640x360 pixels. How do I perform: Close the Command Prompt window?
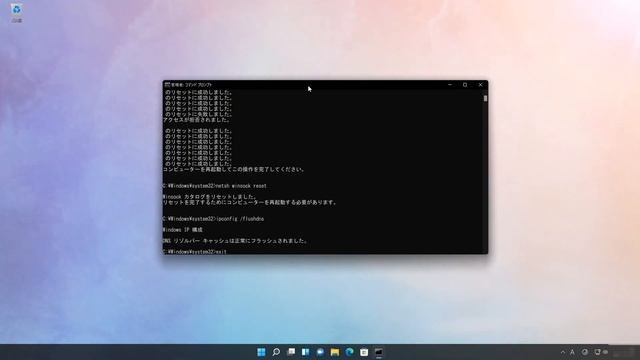pos(480,84)
